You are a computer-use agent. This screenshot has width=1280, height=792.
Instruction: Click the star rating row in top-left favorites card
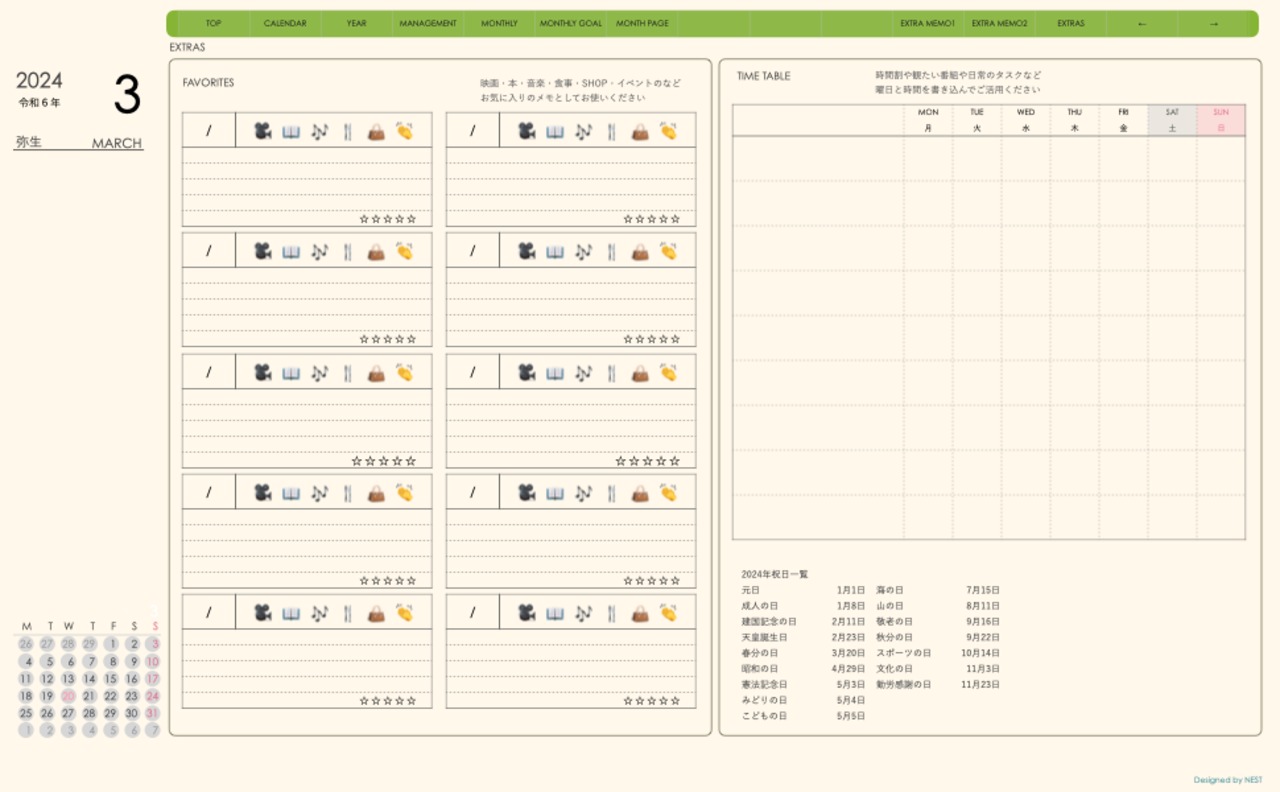pyautogui.click(x=388, y=219)
